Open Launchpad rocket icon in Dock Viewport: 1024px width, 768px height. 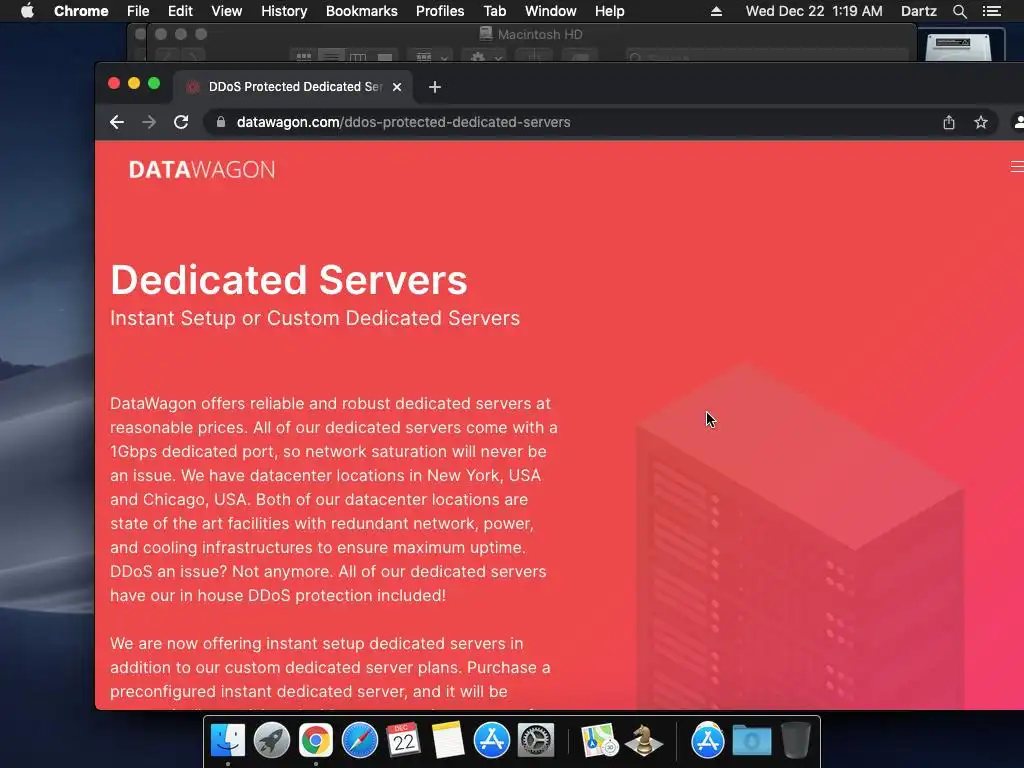point(272,740)
